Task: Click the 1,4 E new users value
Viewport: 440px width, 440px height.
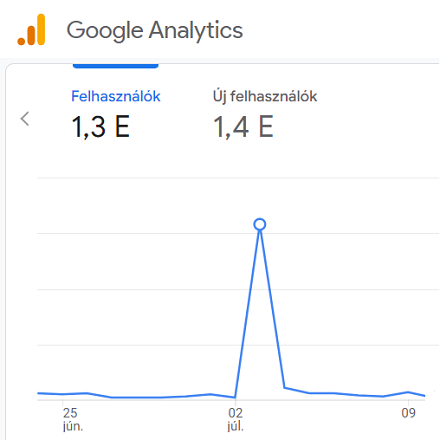Action: pyautogui.click(x=243, y=127)
